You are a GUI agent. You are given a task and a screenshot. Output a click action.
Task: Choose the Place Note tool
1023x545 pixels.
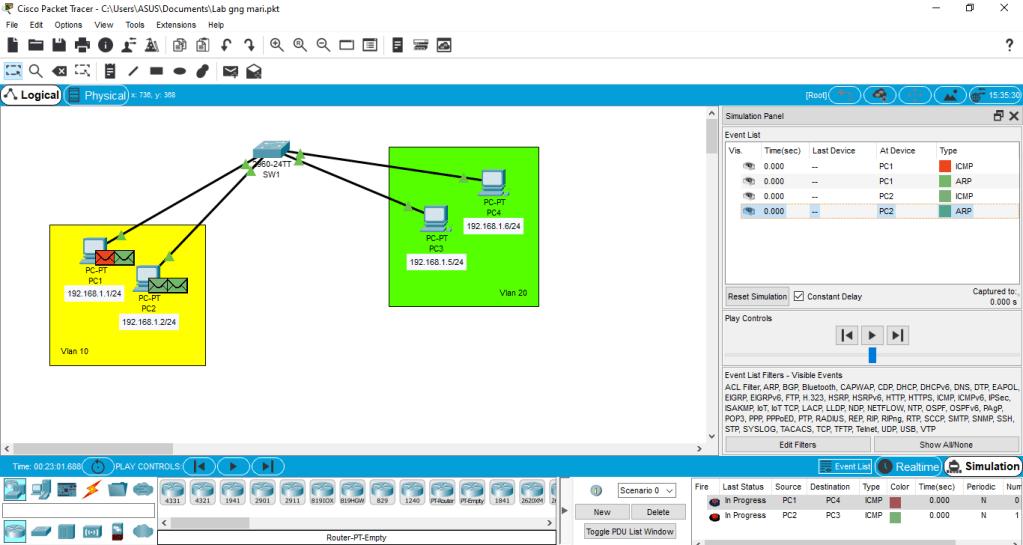point(110,71)
